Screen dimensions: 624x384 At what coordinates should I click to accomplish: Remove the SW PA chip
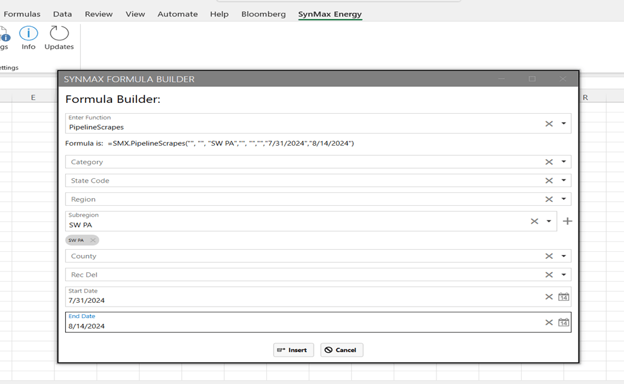(x=93, y=240)
